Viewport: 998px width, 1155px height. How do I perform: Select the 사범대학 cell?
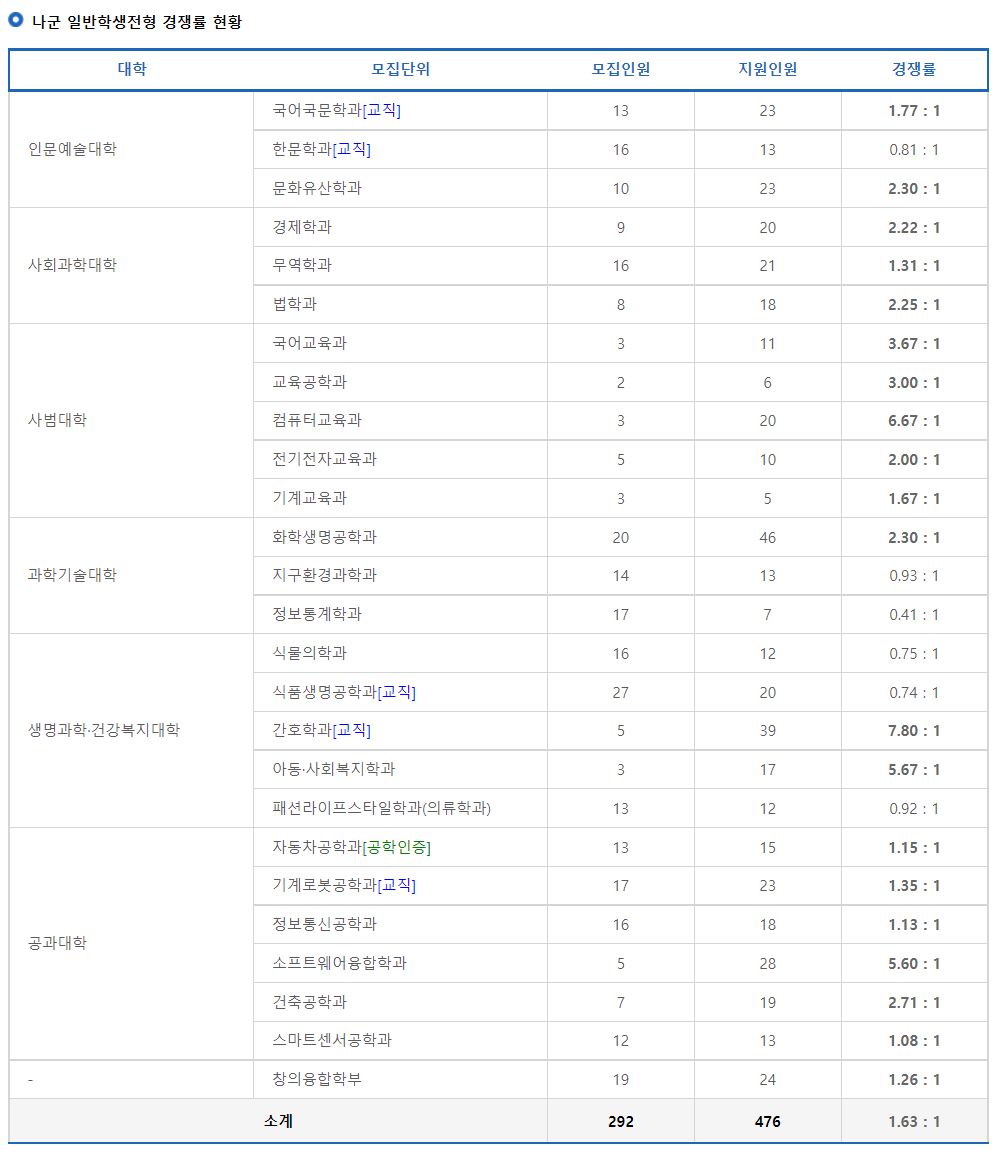[60, 420]
